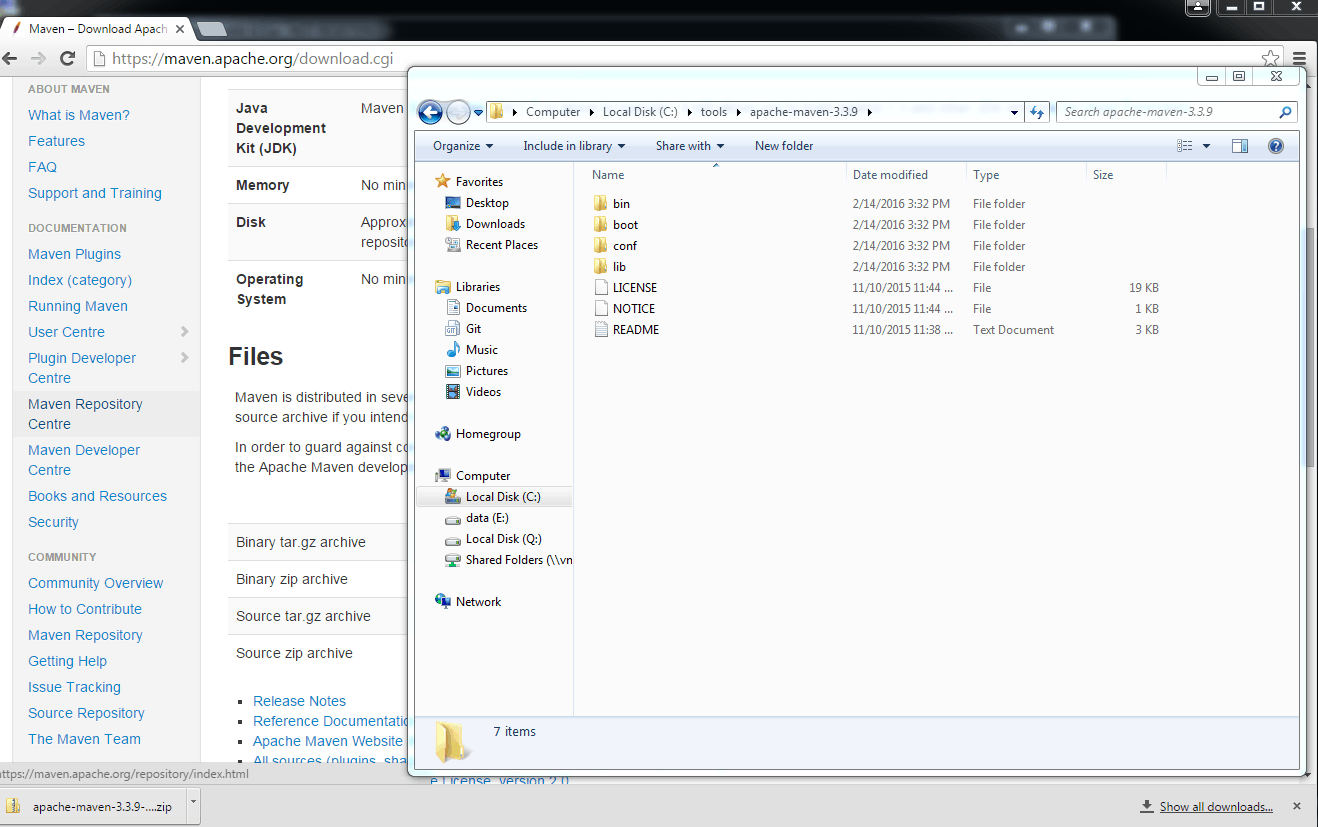Select Favorites in navigation pane
The image size is (1318, 827).
(479, 182)
